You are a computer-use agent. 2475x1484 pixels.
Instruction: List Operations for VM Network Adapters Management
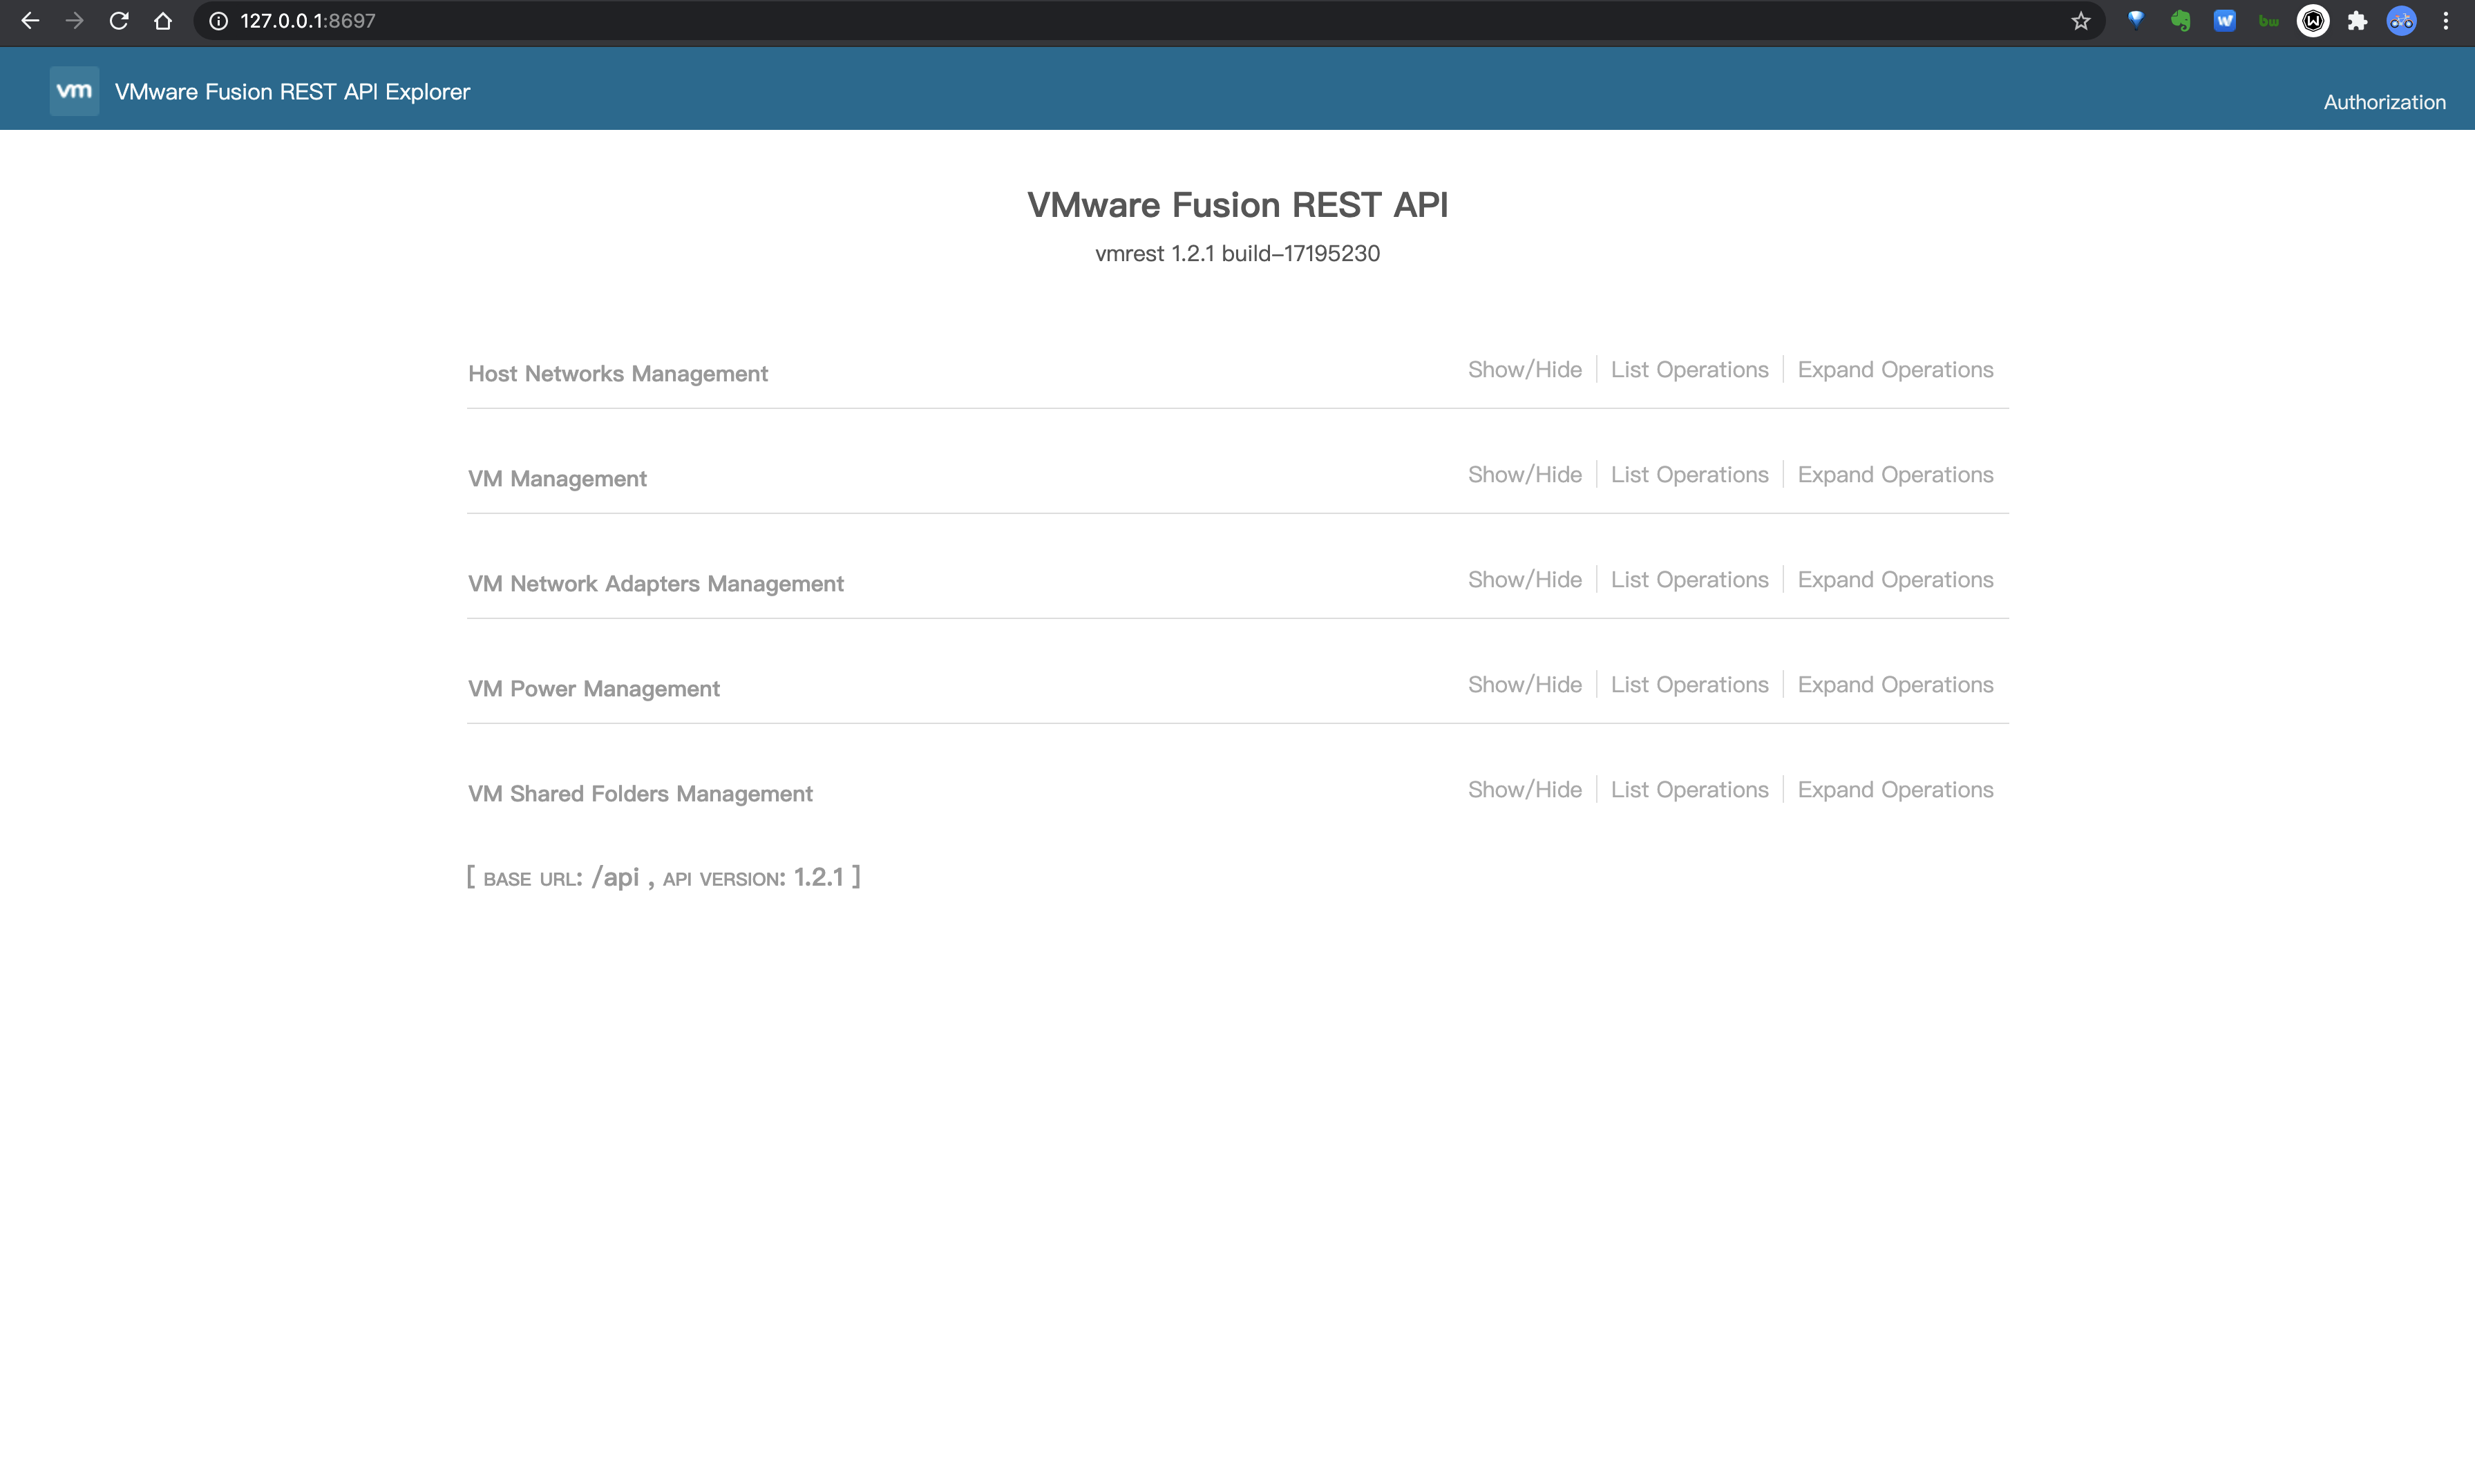pyautogui.click(x=1689, y=579)
